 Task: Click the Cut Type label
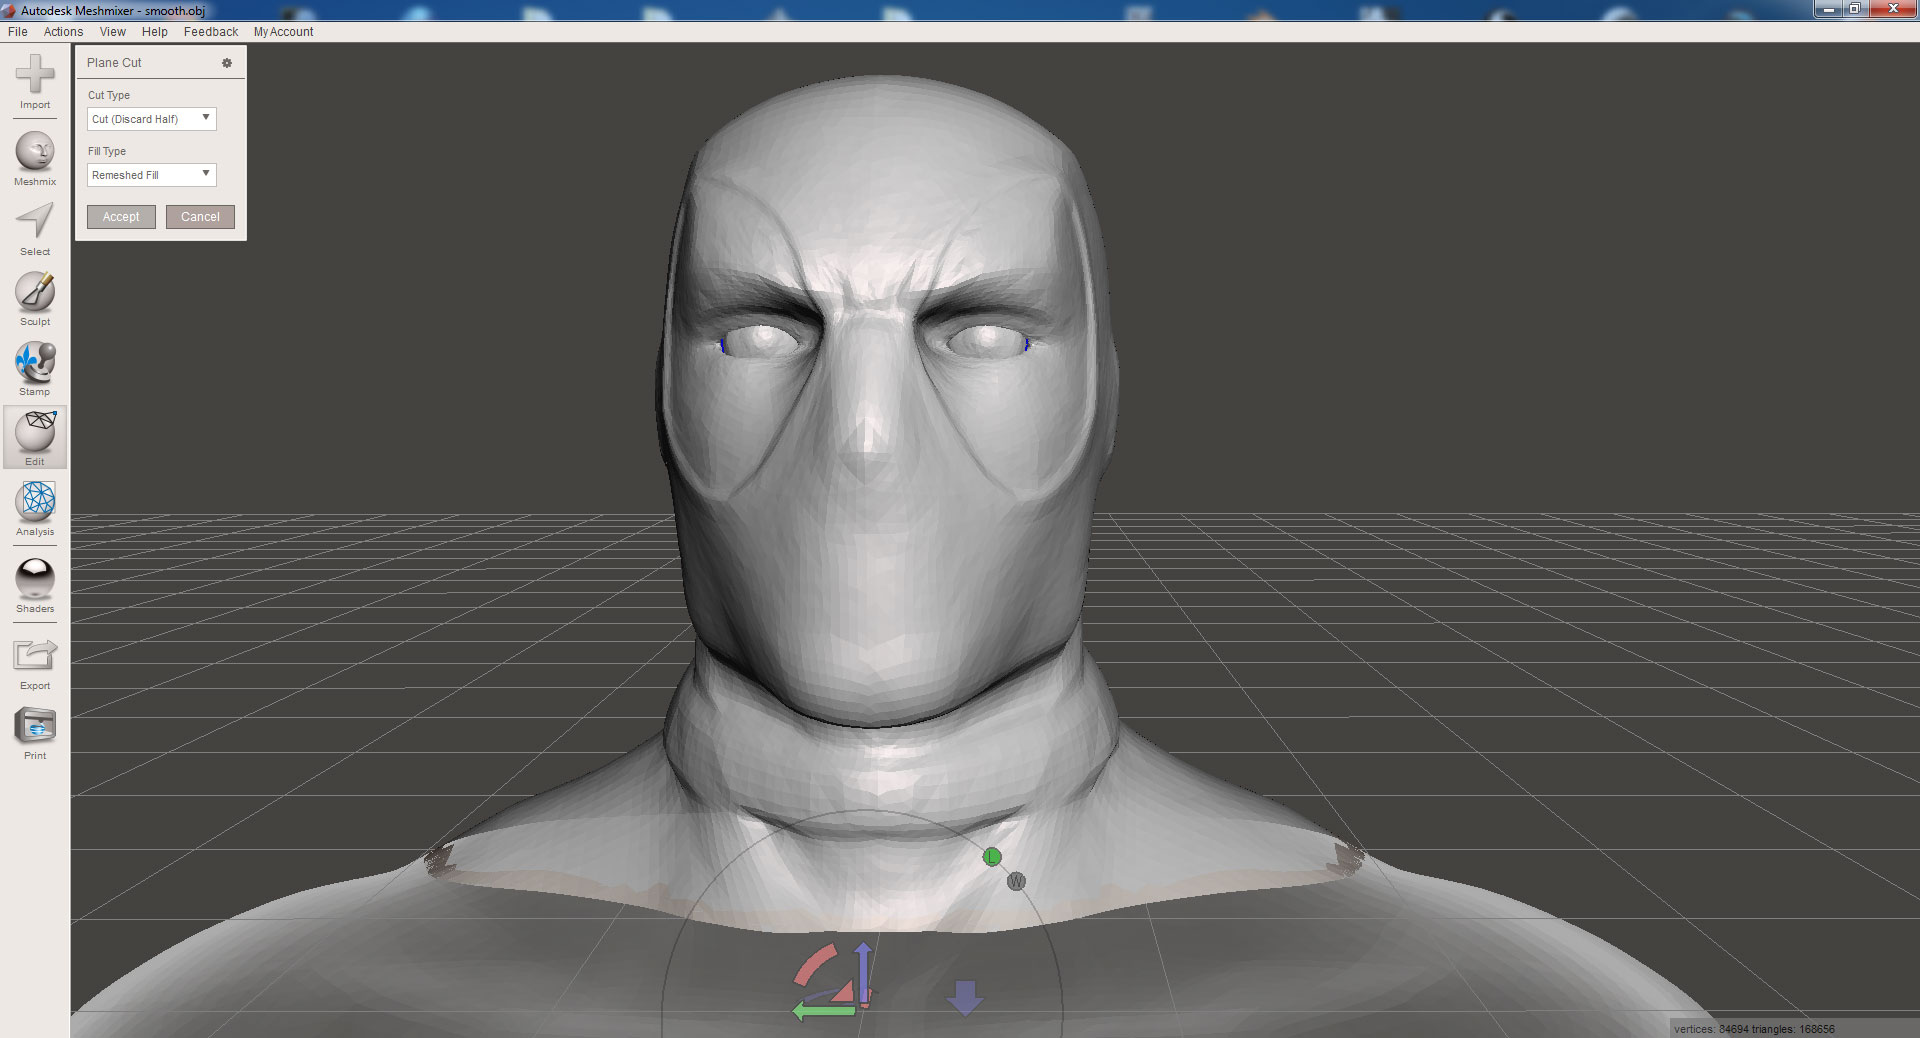pyautogui.click(x=109, y=95)
